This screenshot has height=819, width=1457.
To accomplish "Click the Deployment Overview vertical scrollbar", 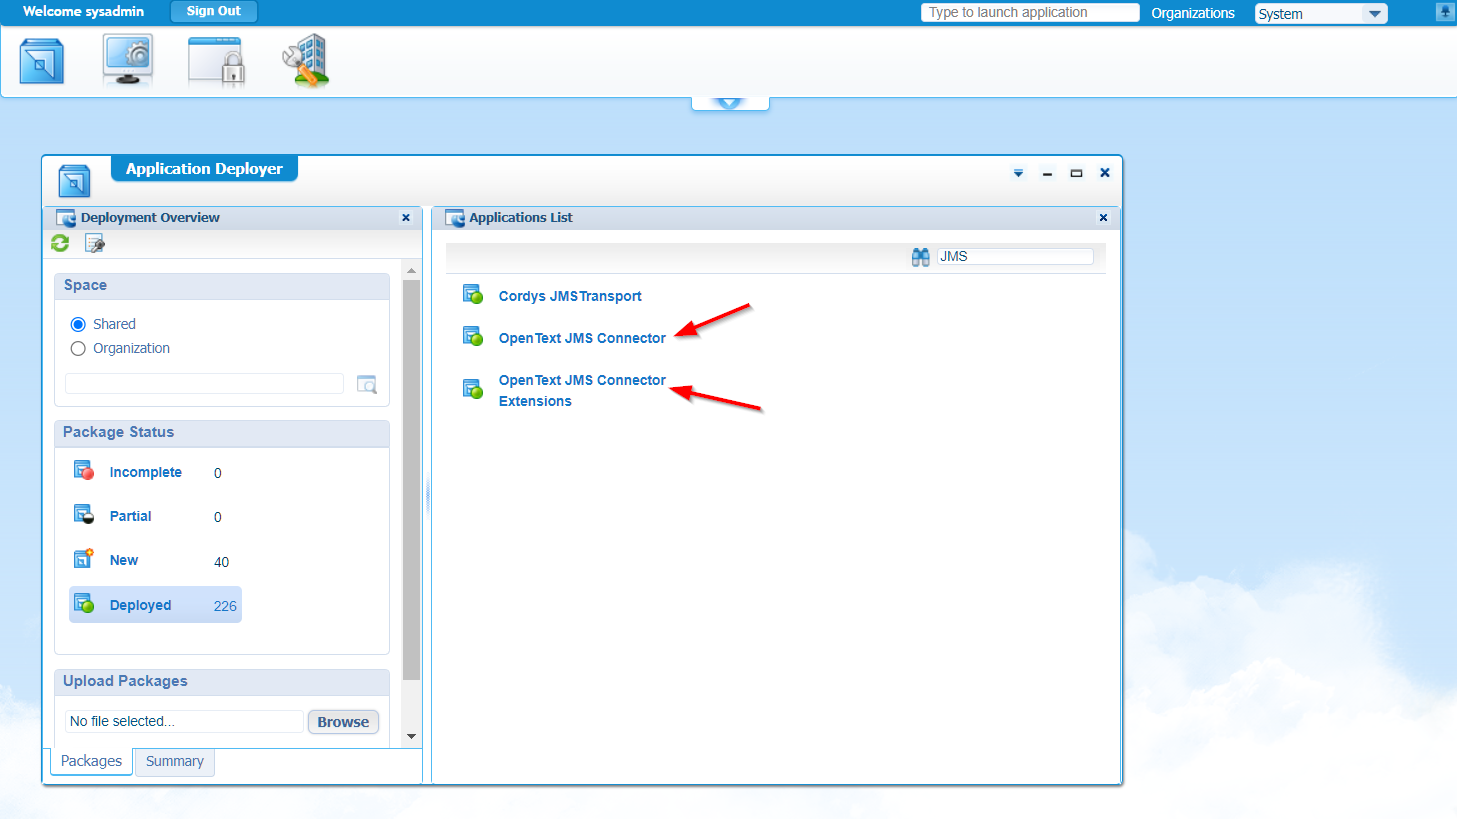I will [x=411, y=480].
